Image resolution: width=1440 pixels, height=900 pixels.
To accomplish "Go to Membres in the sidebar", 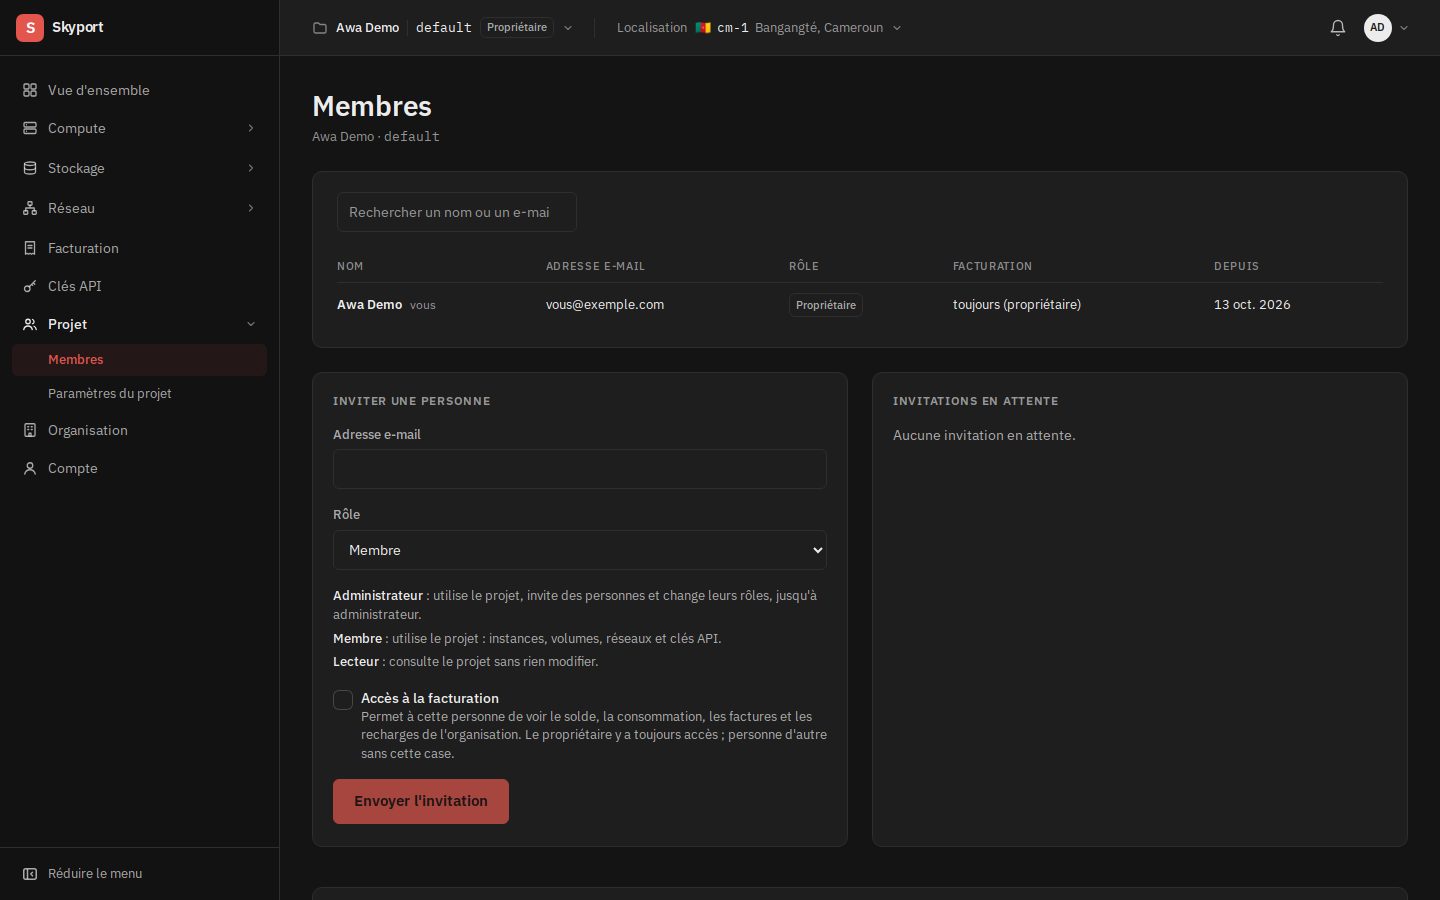I will 139,360.
